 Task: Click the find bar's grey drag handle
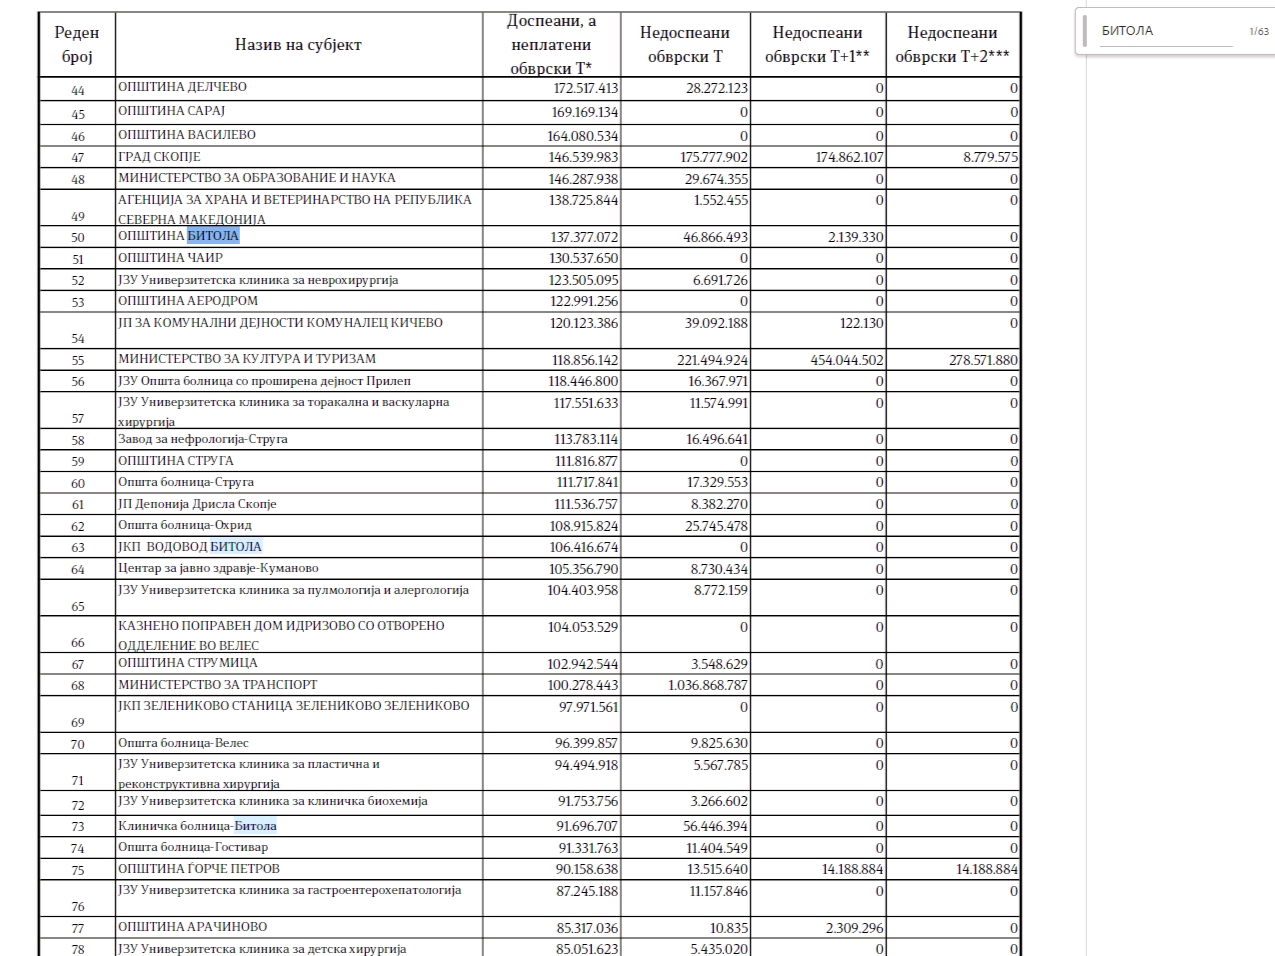(1083, 31)
